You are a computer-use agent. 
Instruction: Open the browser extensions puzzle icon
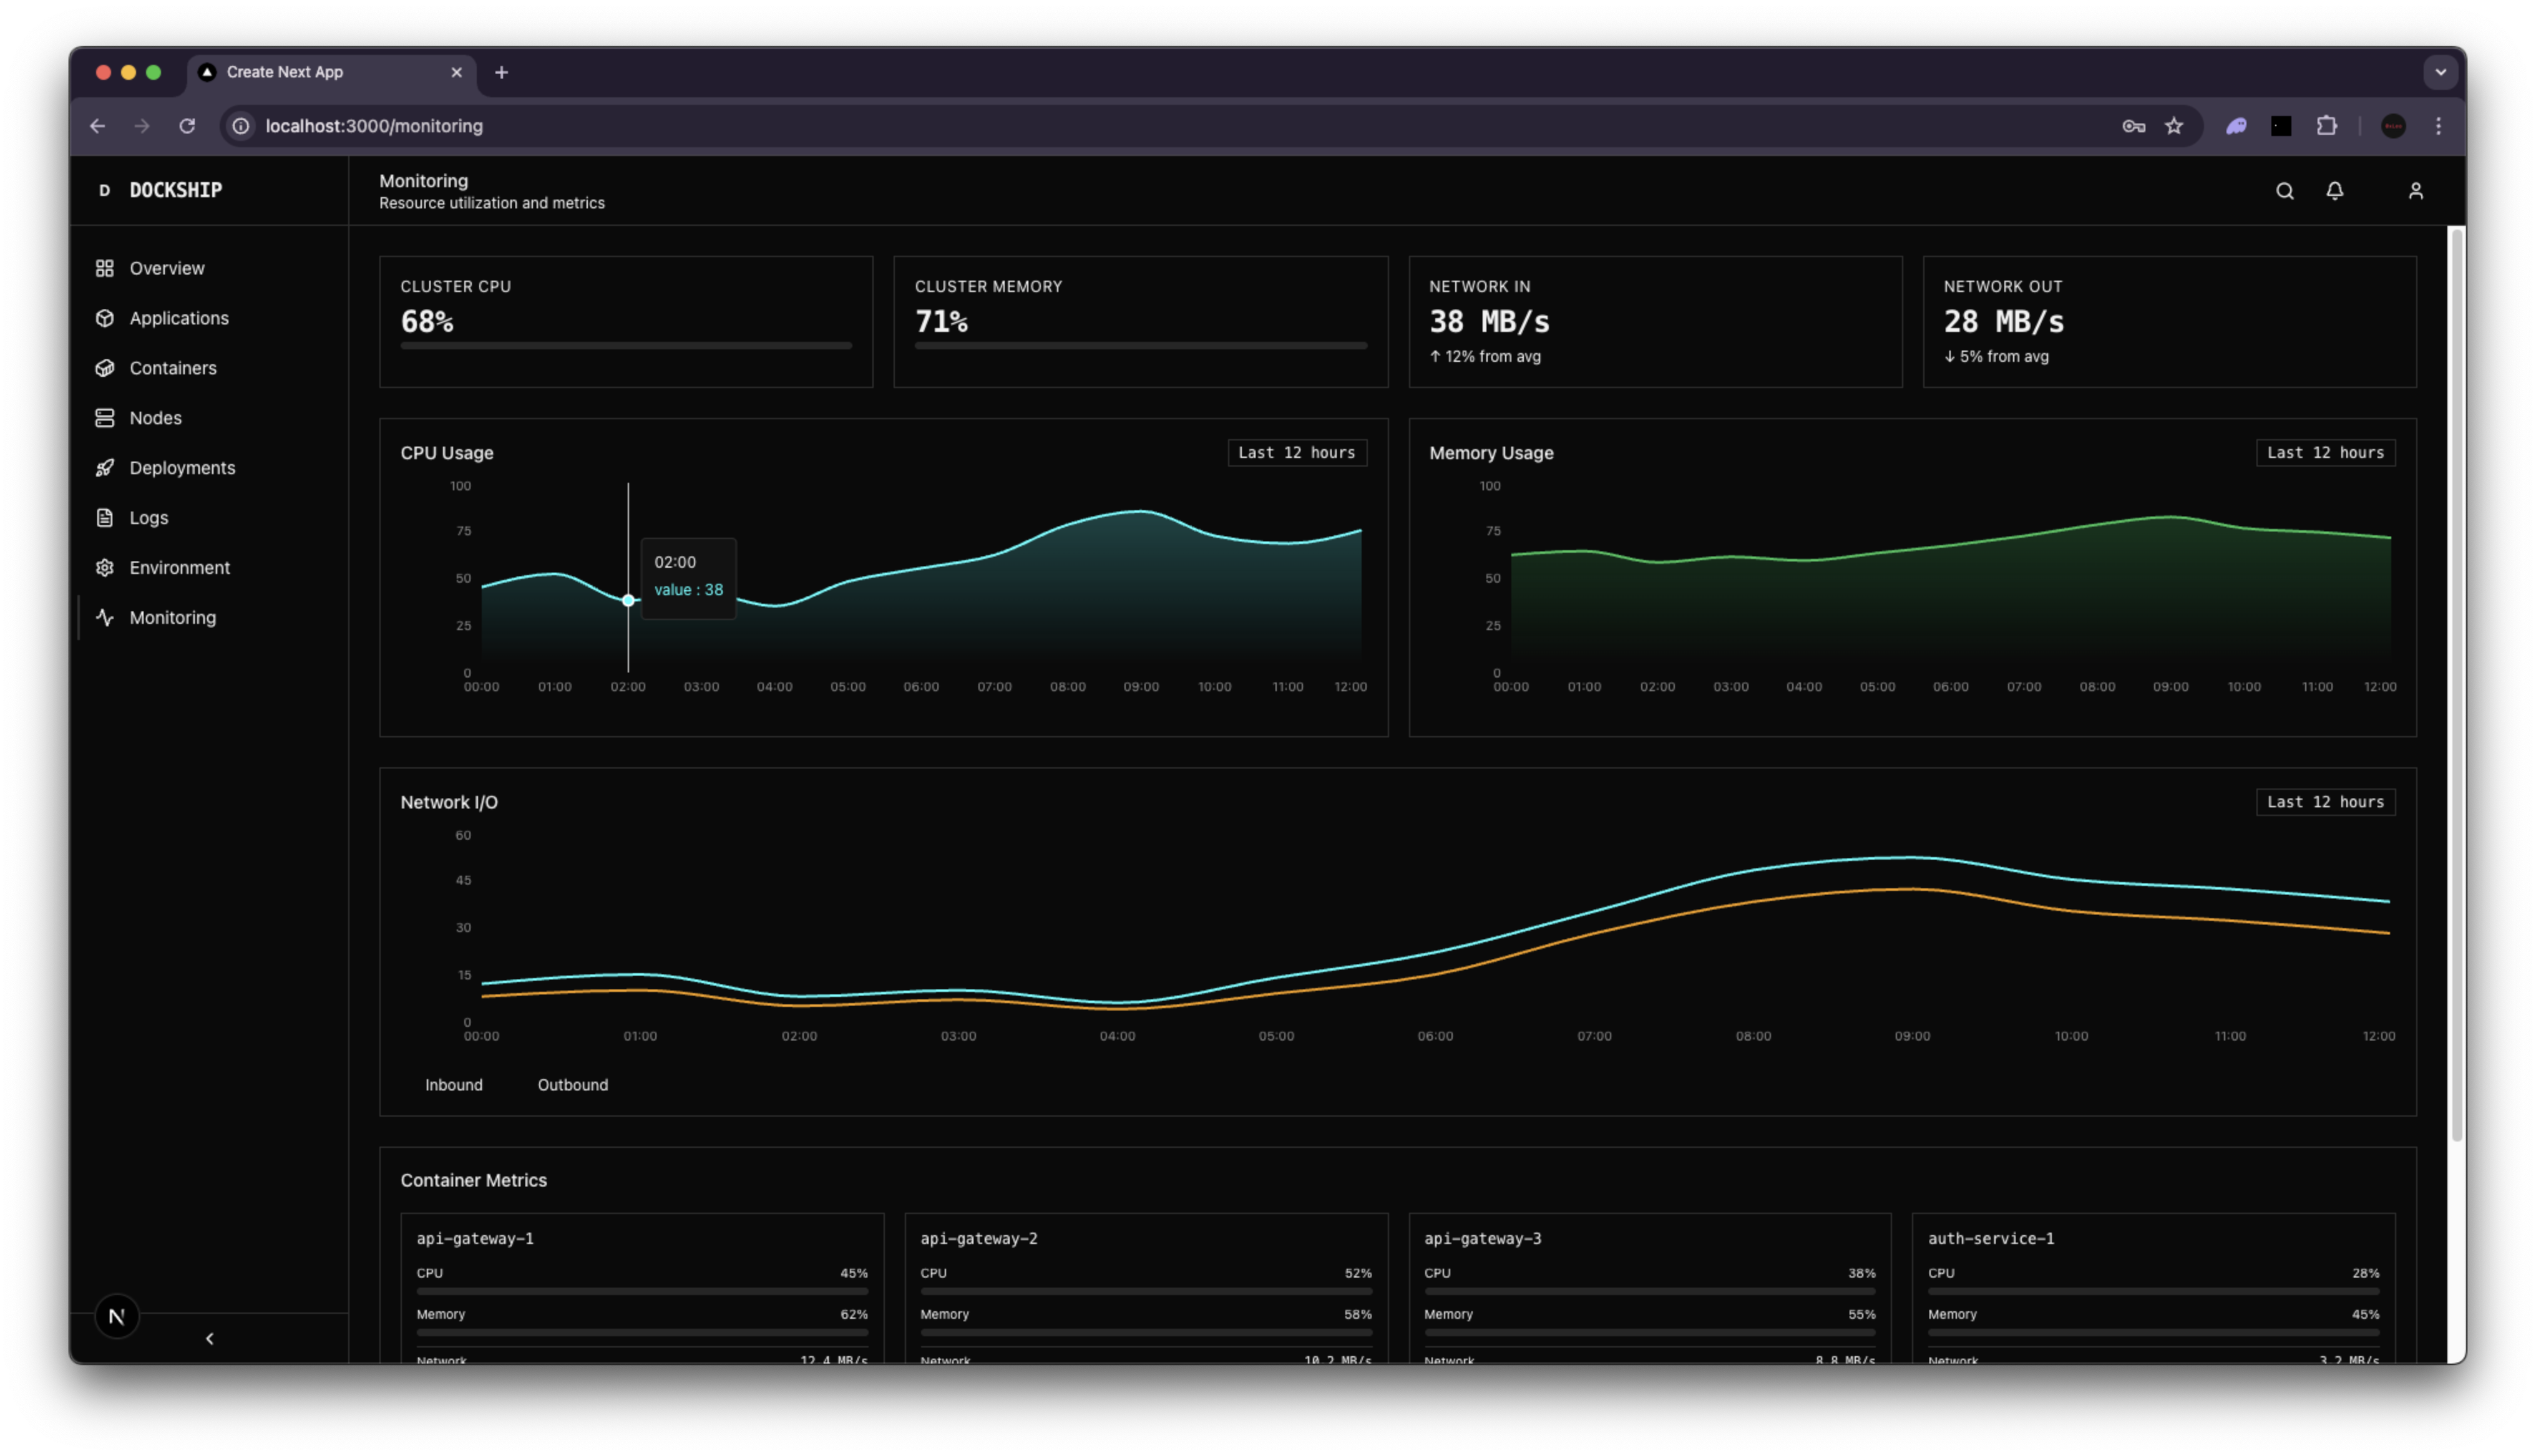pyautogui.click(x=2327, y=126)
